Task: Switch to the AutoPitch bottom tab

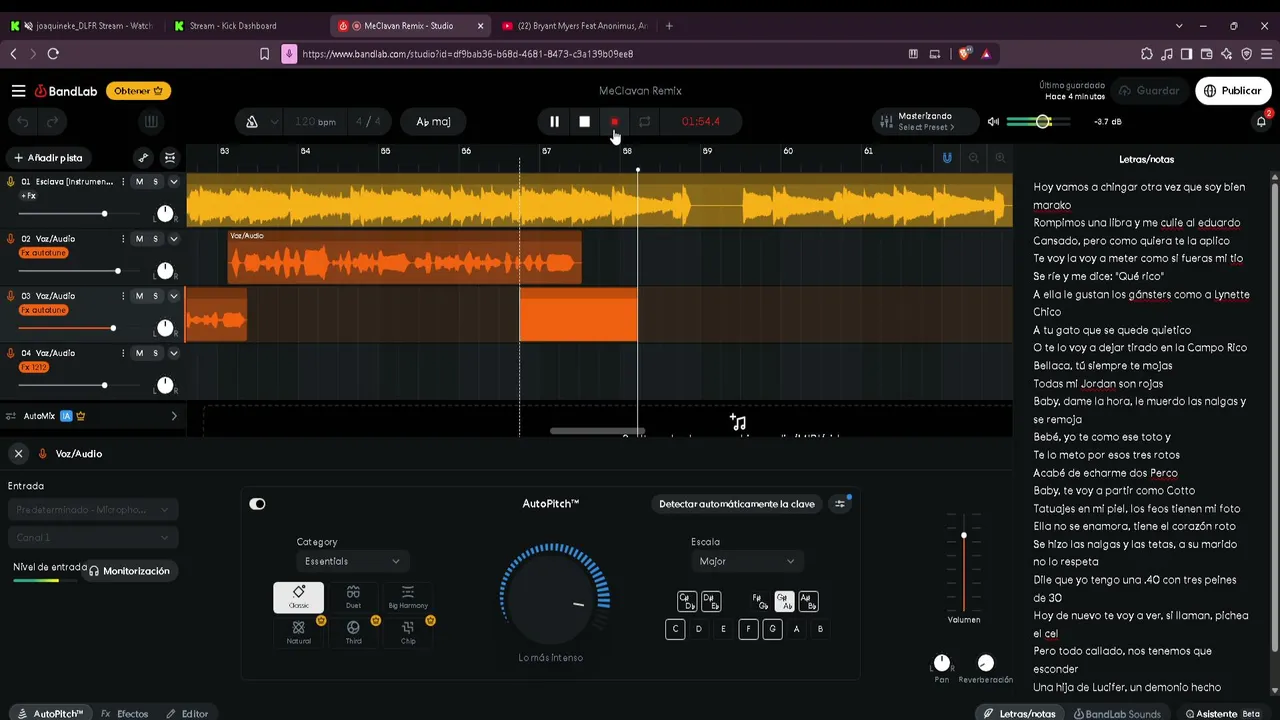Action: 51,714
